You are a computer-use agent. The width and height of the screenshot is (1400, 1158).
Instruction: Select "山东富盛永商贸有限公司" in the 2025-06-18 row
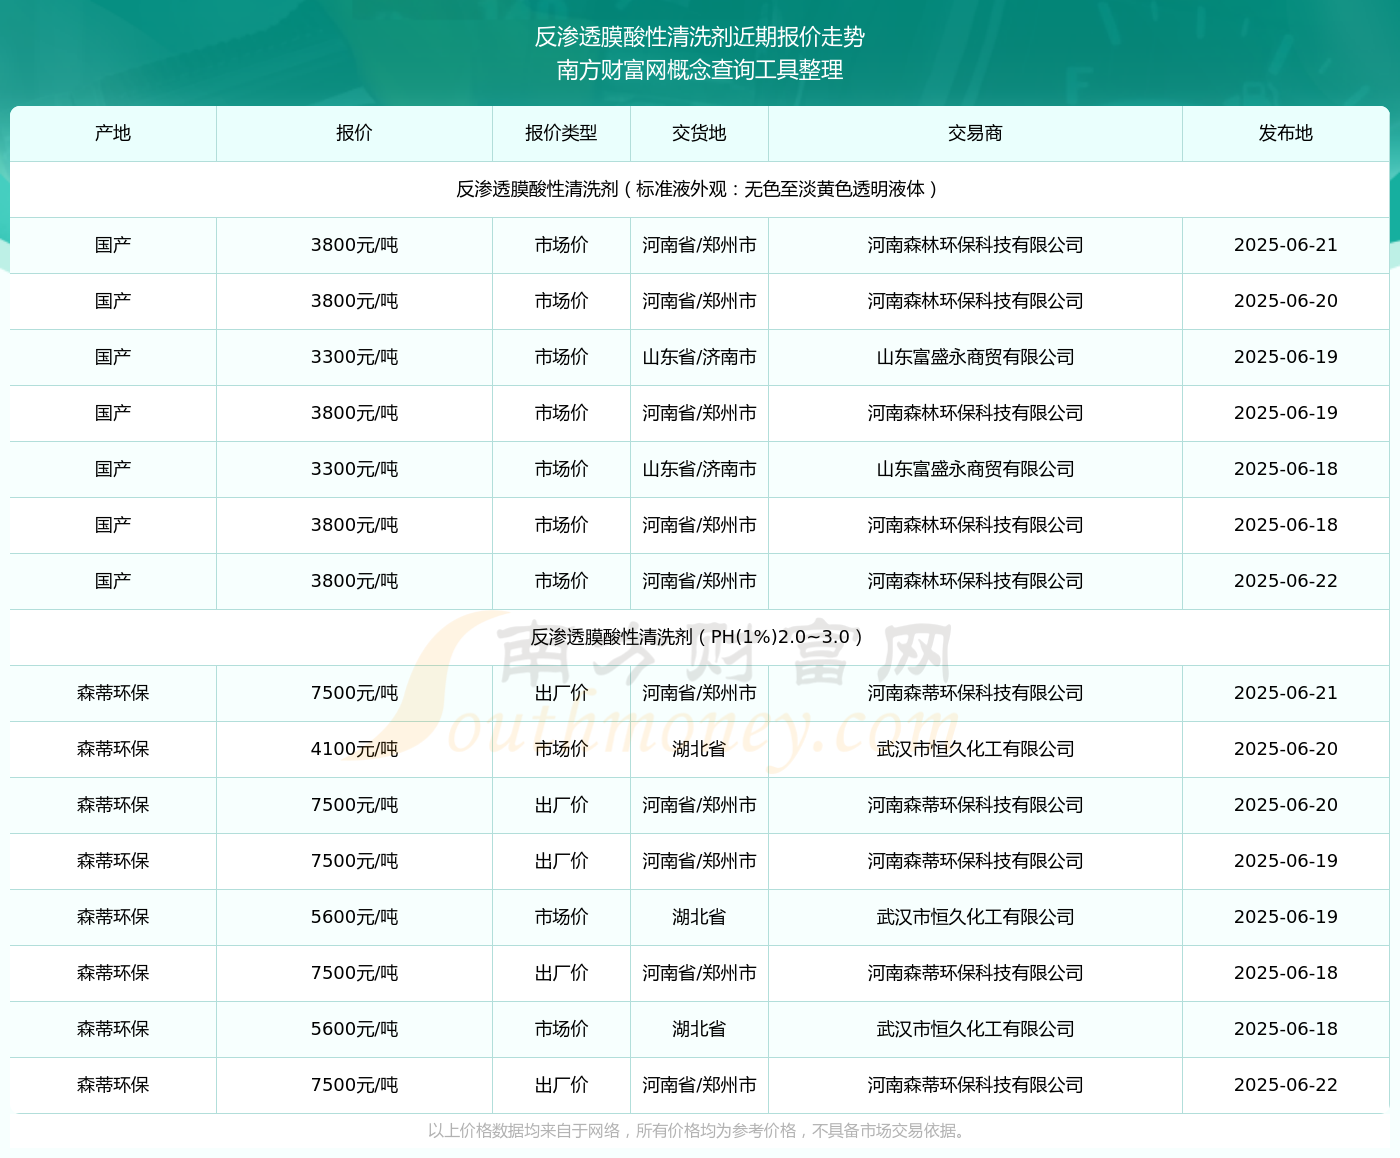pyautogui.click(x=975, y=469)
